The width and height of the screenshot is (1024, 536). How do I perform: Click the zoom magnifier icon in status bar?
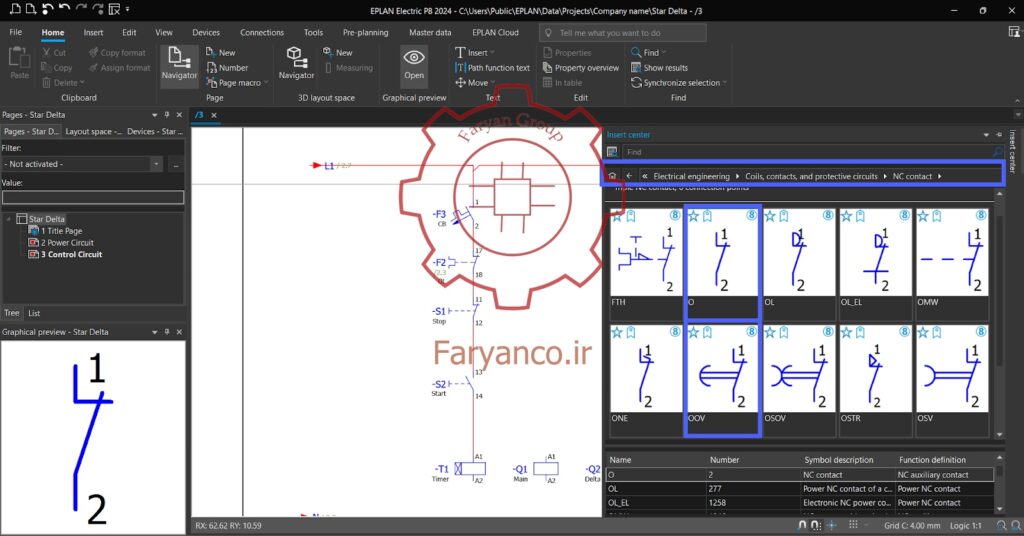click(1001, 525)
